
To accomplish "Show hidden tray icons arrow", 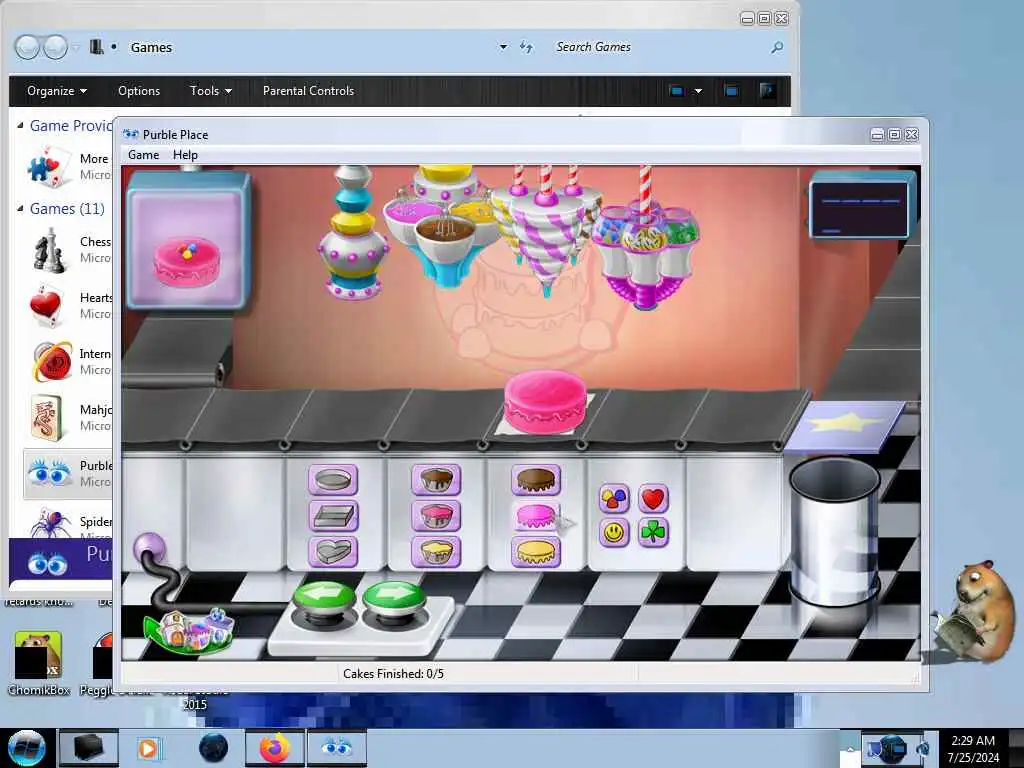I will pyautogui.click(x=850, y=749).
